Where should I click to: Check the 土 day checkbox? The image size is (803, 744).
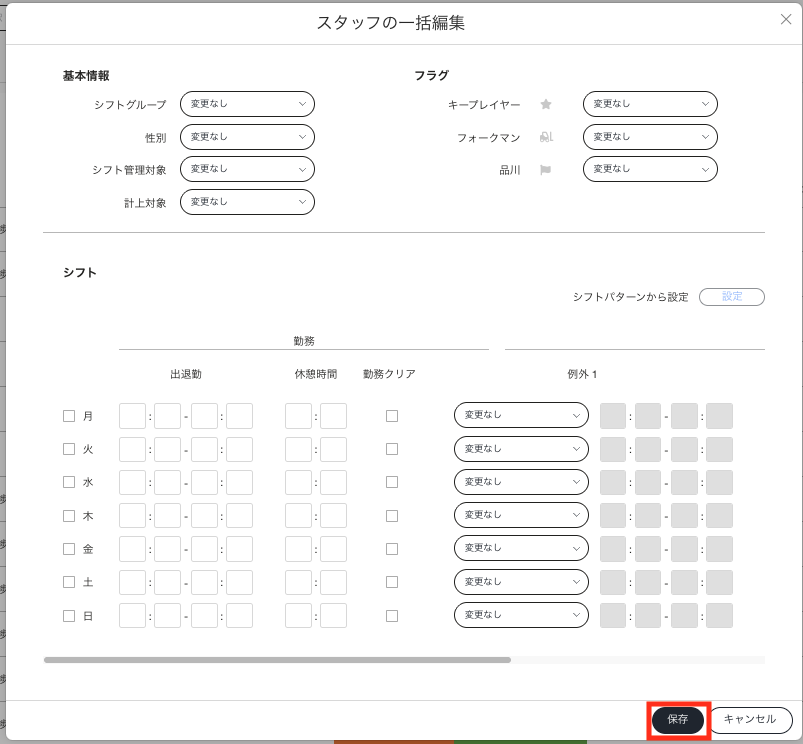point(69,582)
